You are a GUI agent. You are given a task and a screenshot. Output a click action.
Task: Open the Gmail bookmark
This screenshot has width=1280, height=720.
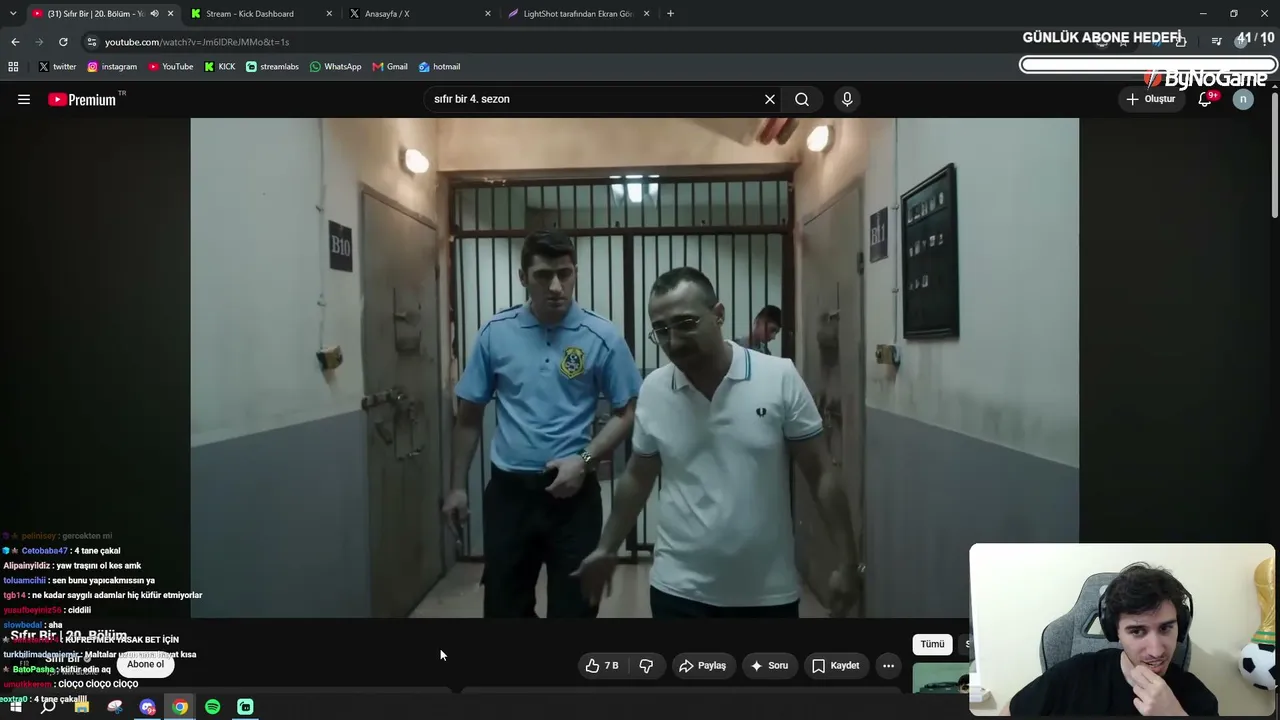point(390,67)
